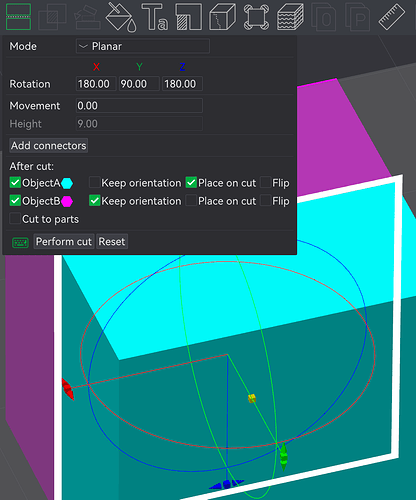Click the Perform cut button

(x=64, y=242)
